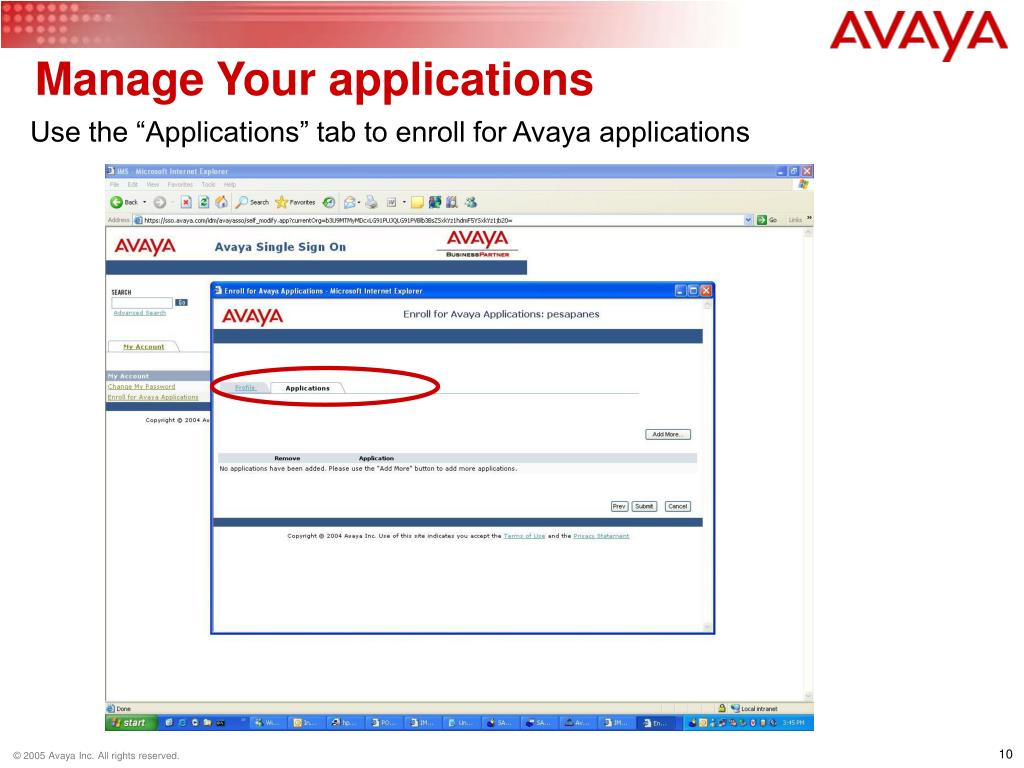This screenshot has width=1024, height=768.
Task: Click the system tray clock showing 3:45 PM
Action: [793, 723]
